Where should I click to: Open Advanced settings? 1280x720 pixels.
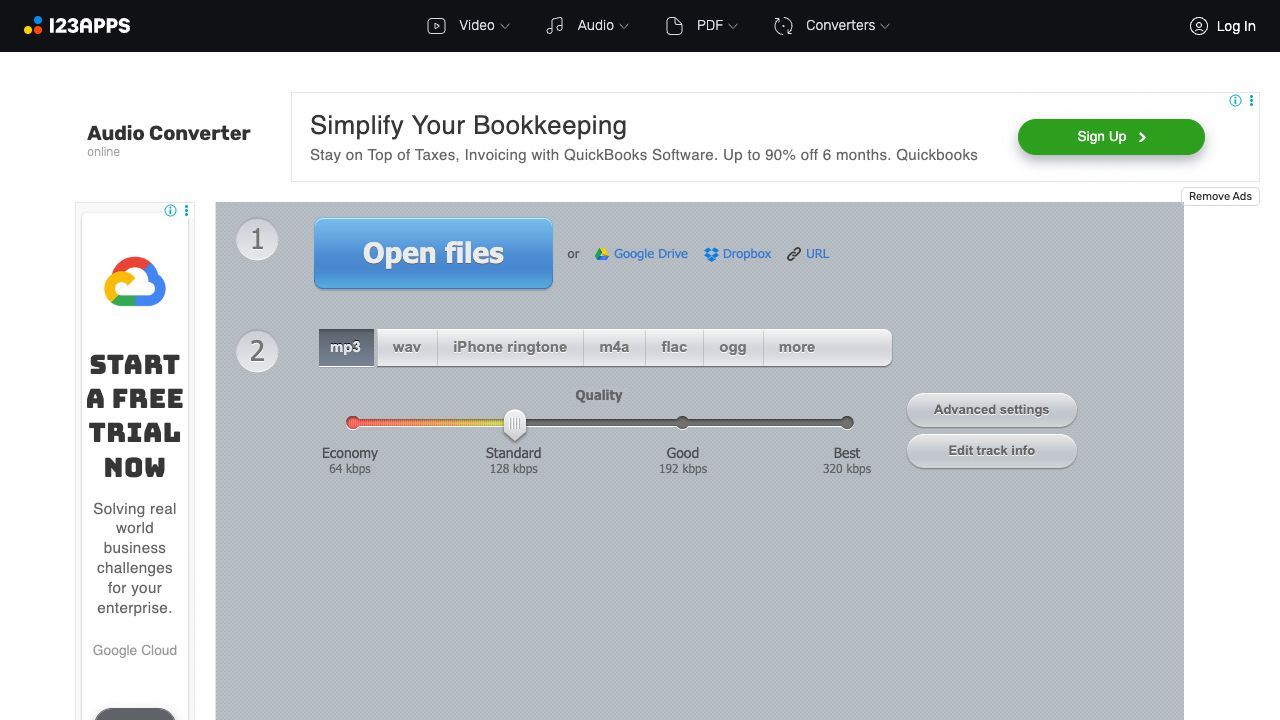coord(991,409)
